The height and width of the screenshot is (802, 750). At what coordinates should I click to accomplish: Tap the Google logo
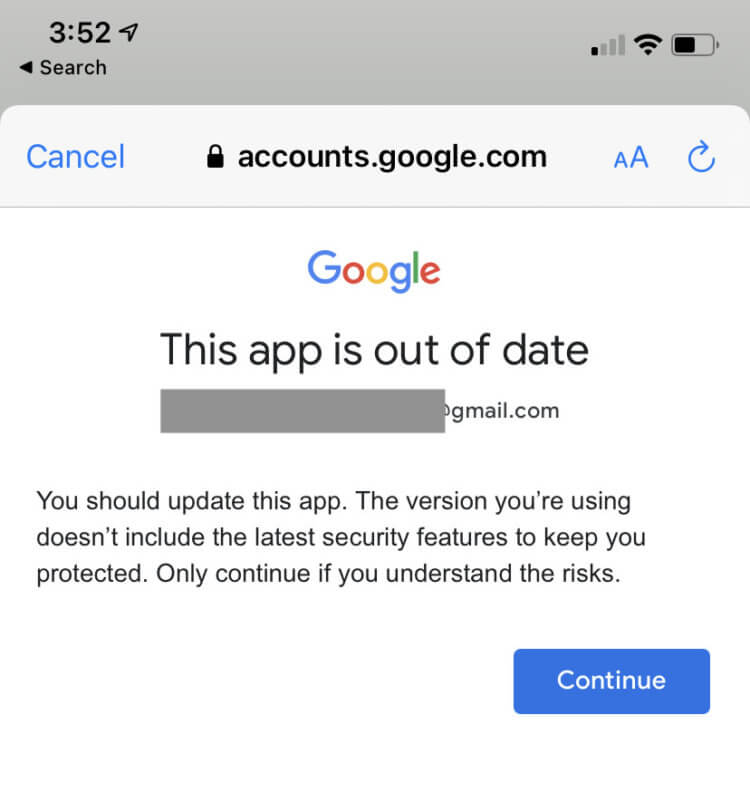[x=374, y=268]
